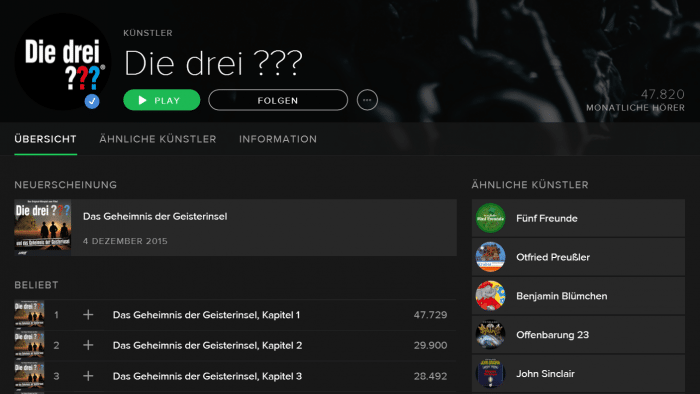Click the Benjamin Blümchen round avatar

point(490,296)
